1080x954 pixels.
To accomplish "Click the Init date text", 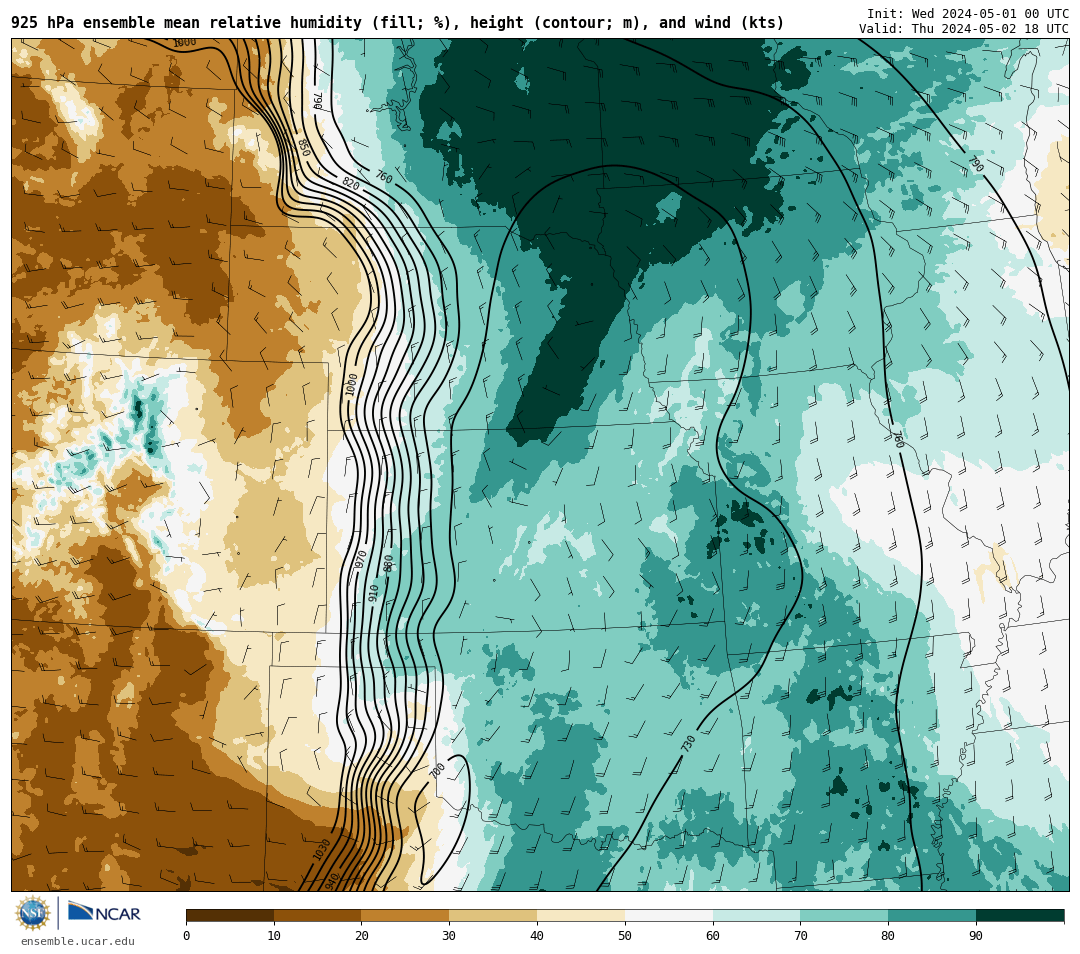I will pos(968,14).
